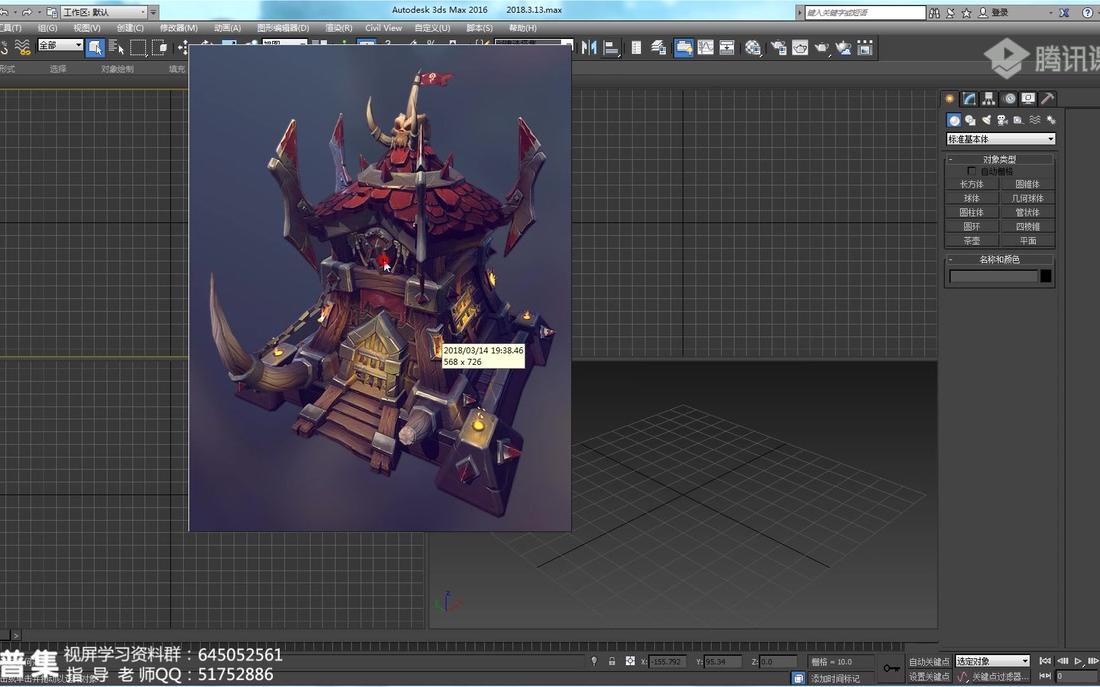Click the 球体 sphere creation button
The image size is (1100, 687).
(x=971, y=198)
